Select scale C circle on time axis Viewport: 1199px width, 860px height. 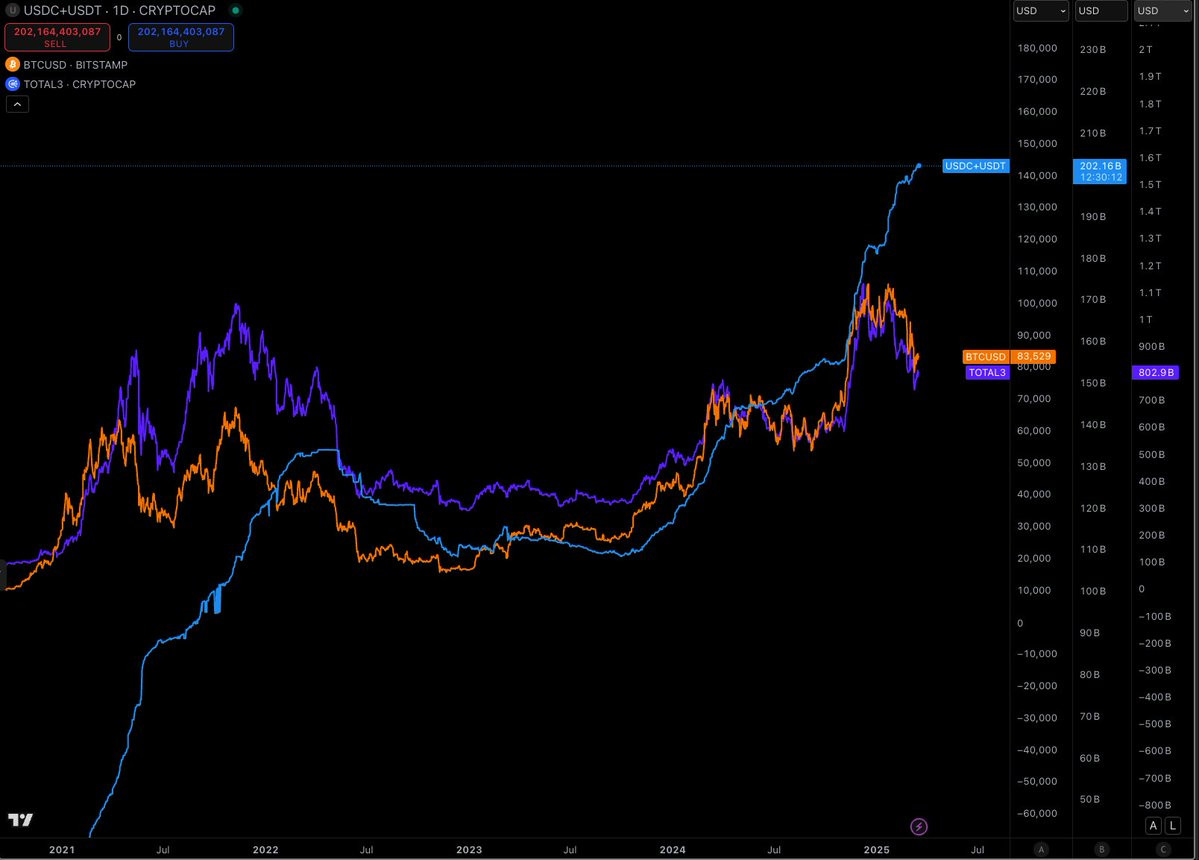[1163, 849]
